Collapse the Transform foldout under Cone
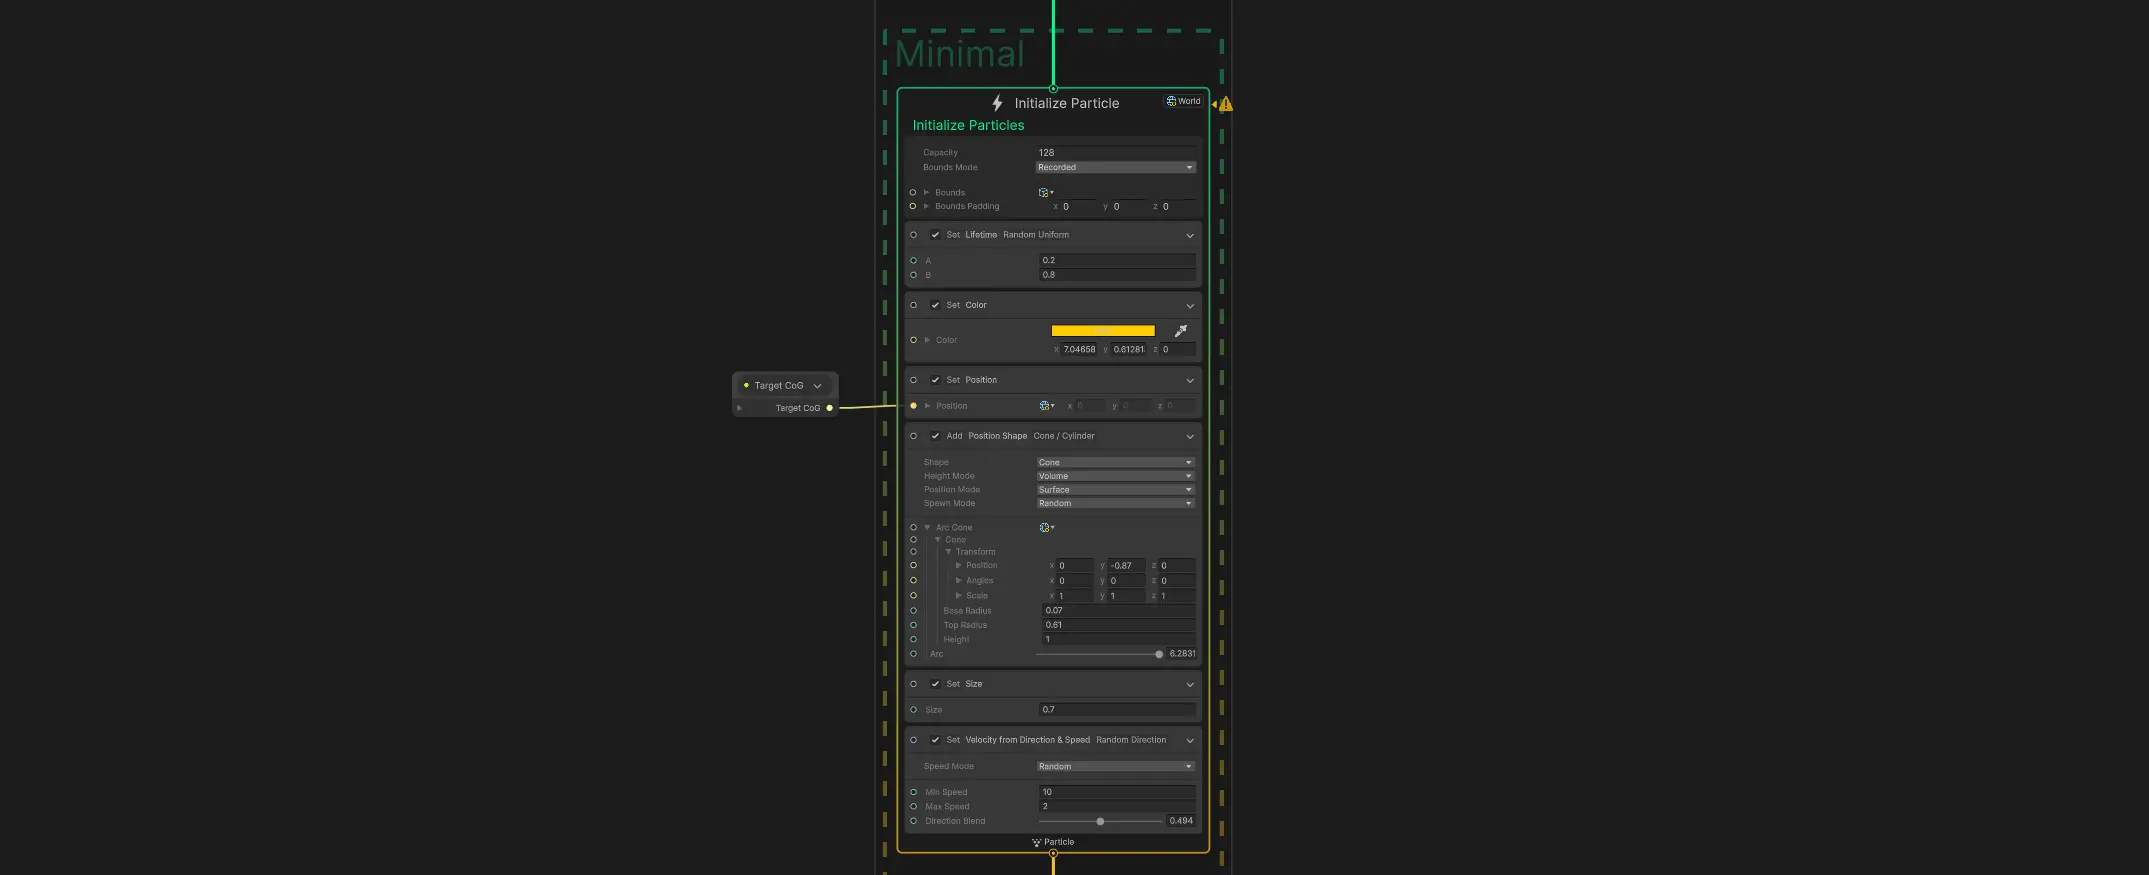This screenshot has width=2149, height=875. coord(948,552)
